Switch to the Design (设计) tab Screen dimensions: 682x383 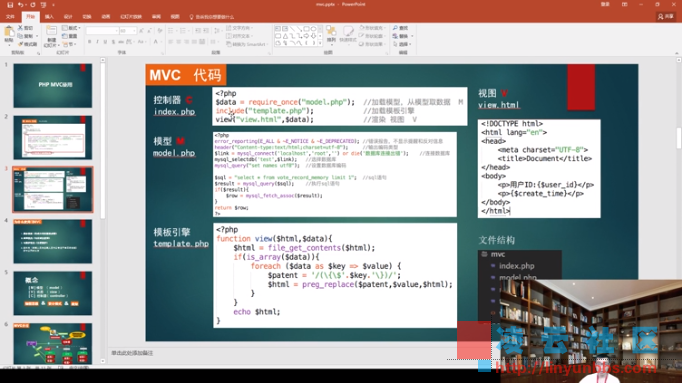pos(68,17)
